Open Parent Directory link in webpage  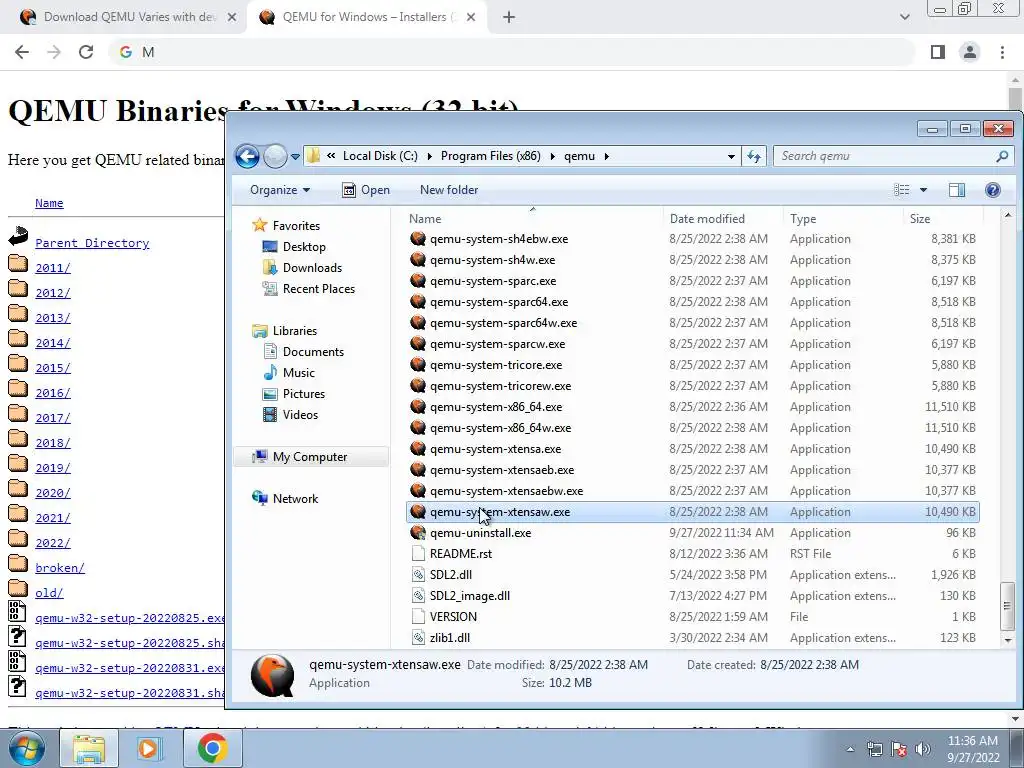coord(92,243)
